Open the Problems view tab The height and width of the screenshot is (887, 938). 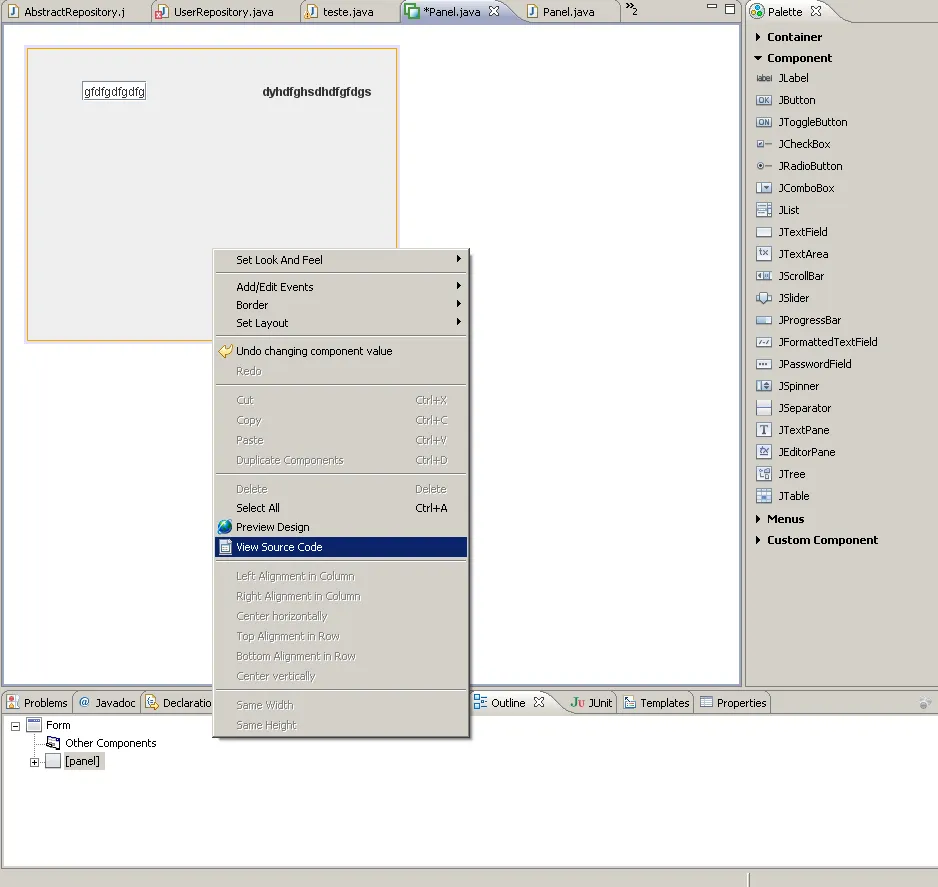(38, 703)
